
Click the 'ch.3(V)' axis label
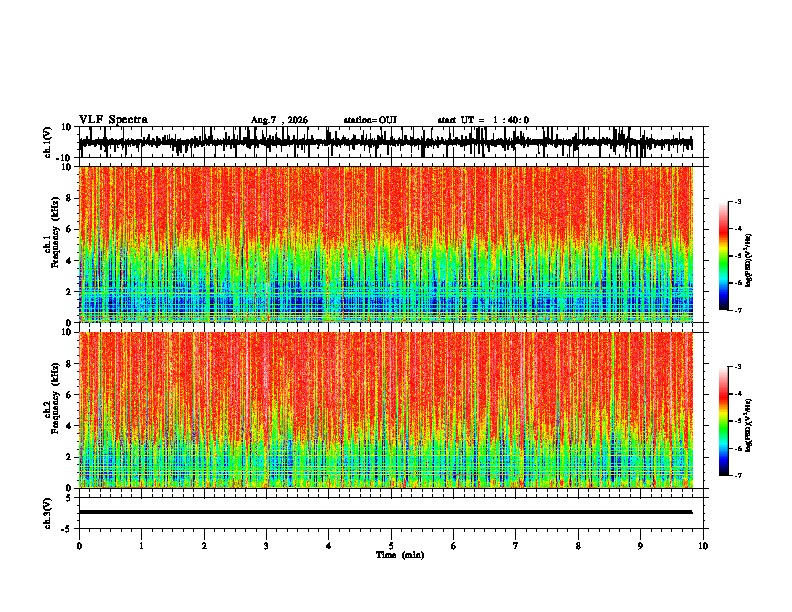coord(48,513)
